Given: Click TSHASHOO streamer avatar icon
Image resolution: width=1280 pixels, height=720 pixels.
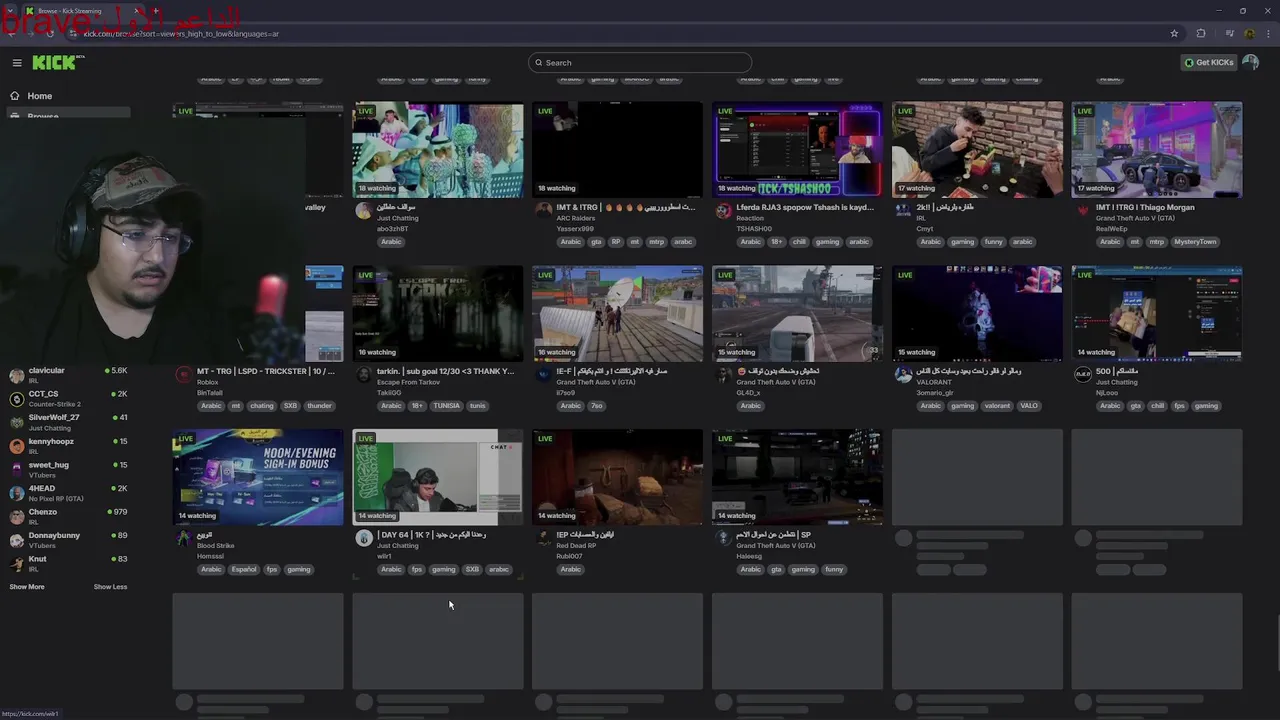Looking at the screenshot, I should [723, 210].
